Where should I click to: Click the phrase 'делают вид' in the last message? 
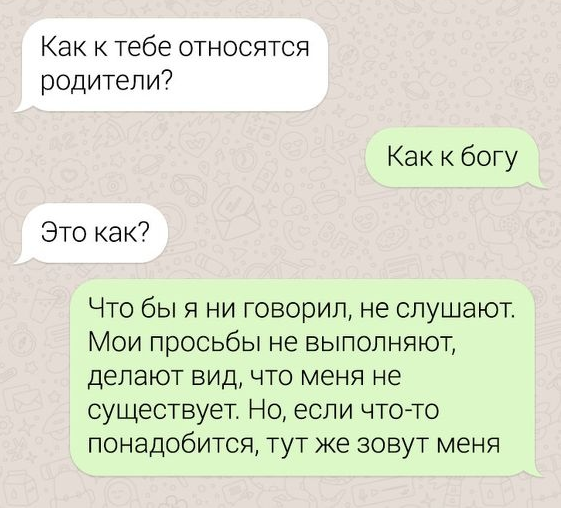click(163, 377)
